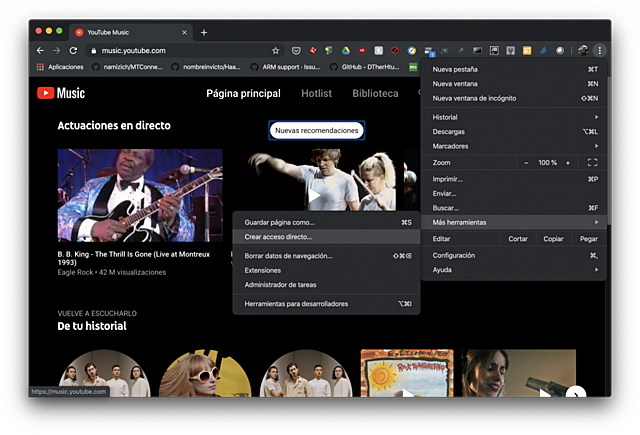This screenshot has width=640, height=435.
Task: Click the YouTube Music logo
Action: [x=61, y=93]
